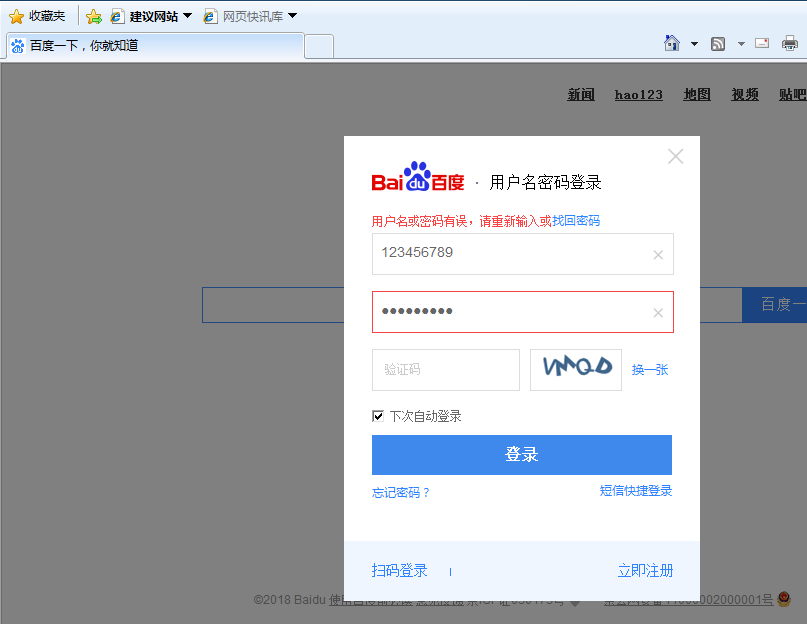Expand the 网页快讯库 dropdown arrow

(x=292, y=16)
